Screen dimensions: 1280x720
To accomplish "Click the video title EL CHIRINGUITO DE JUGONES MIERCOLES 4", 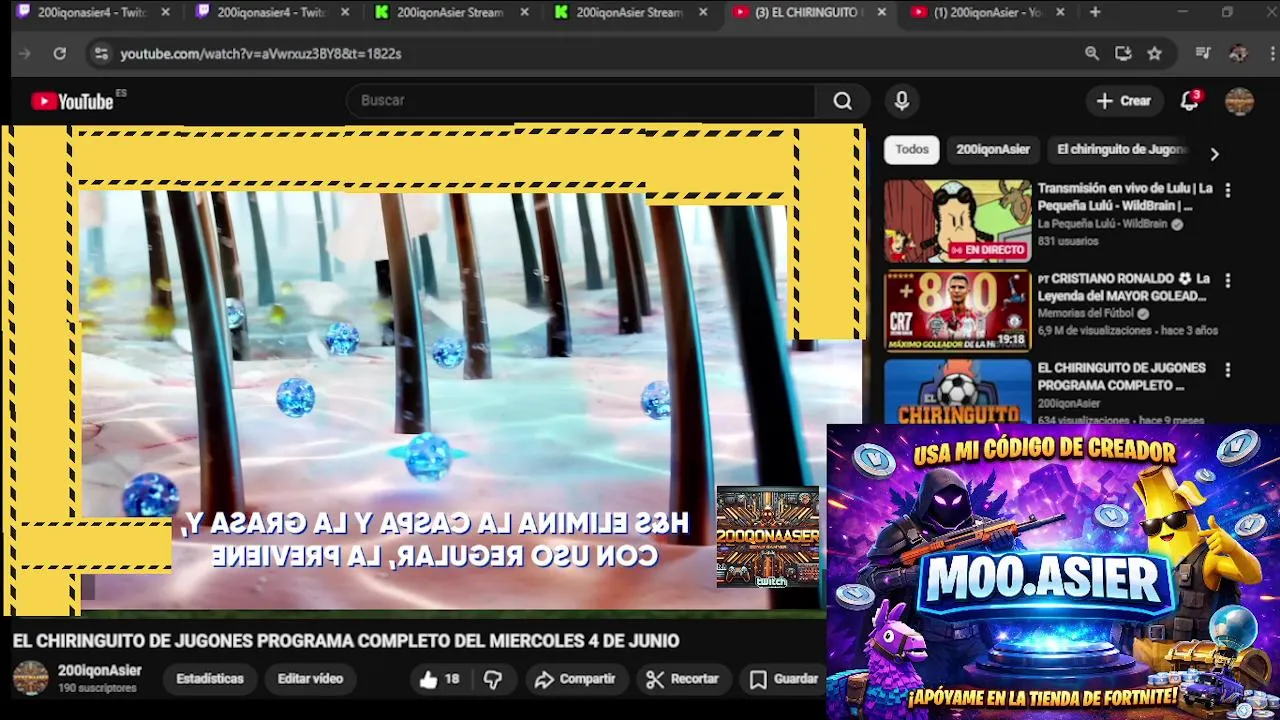I will click(346, 641).
